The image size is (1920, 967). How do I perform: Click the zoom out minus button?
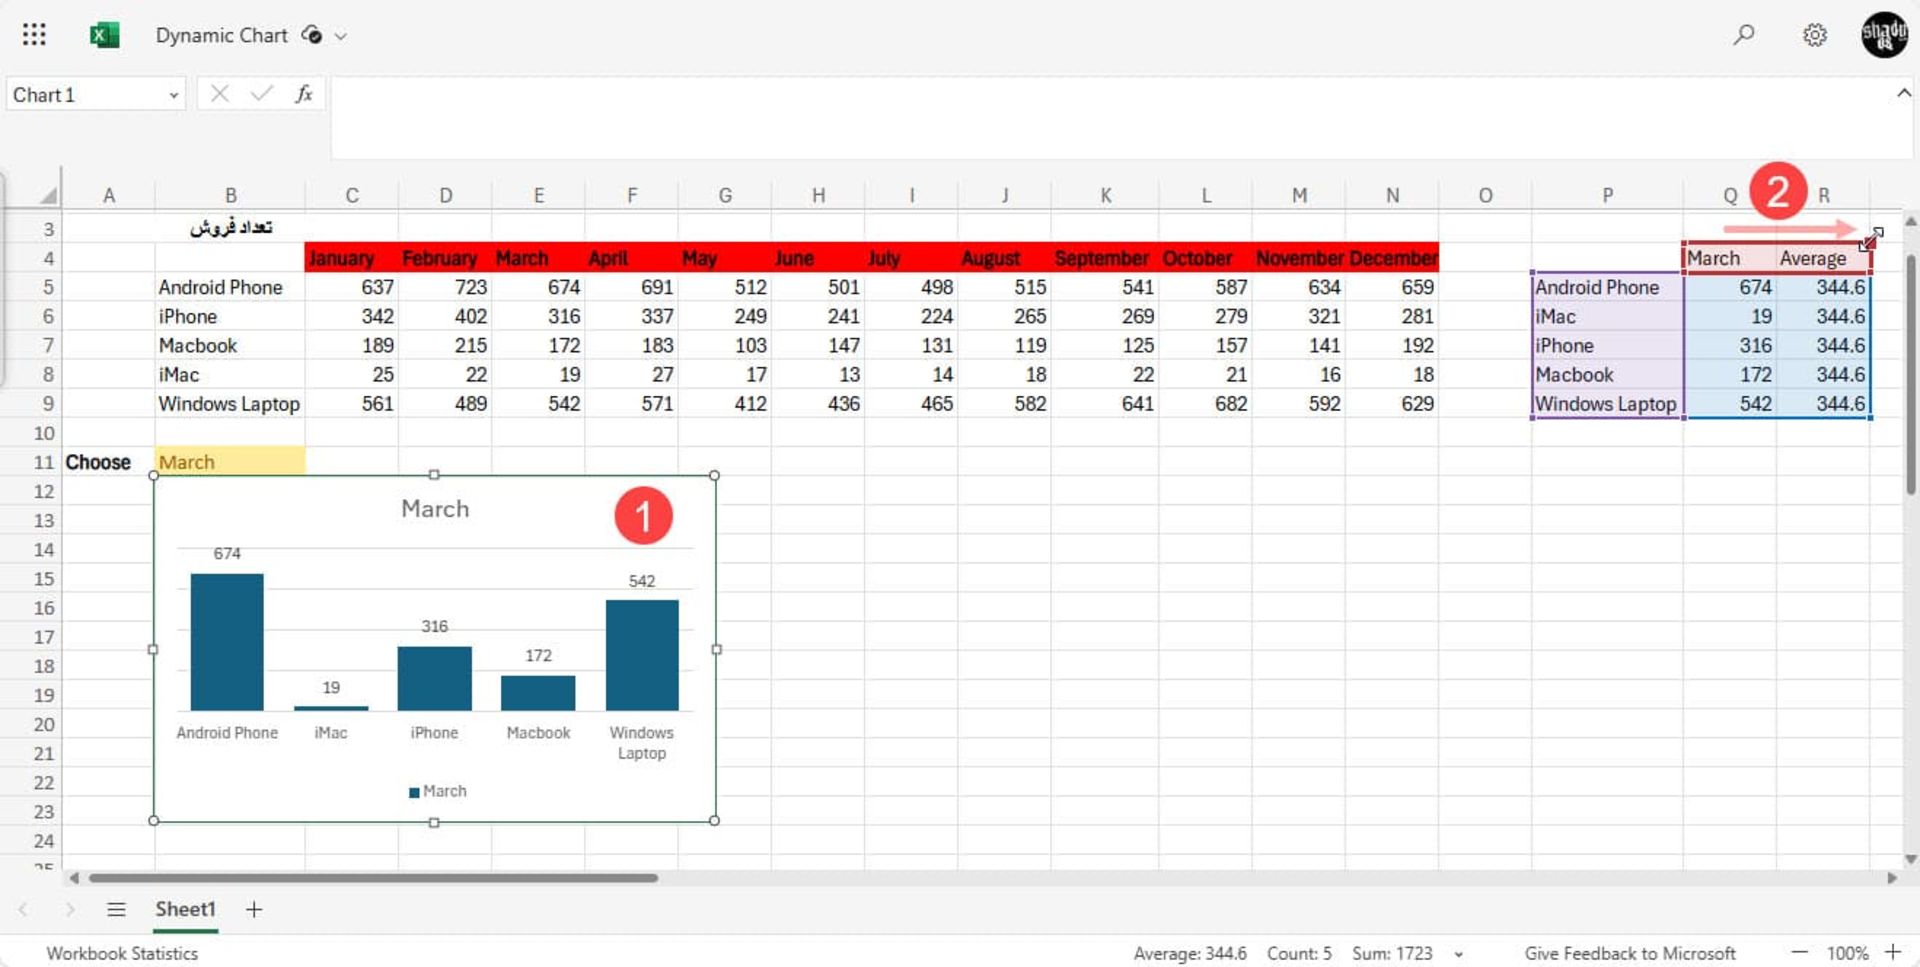pyautogui.click(x=1799, y=952)
